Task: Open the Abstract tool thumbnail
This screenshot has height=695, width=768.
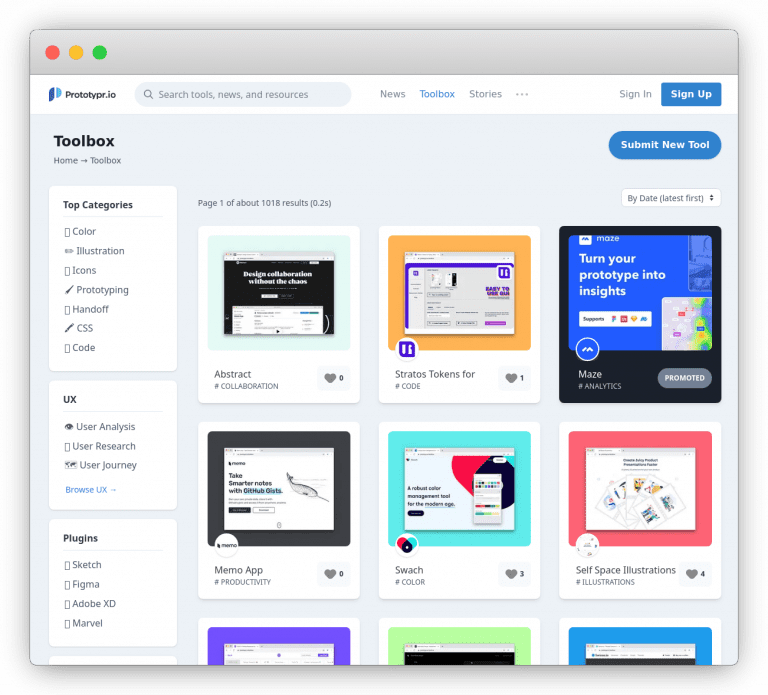Action: pyautogui.click(x=279, y=293)
